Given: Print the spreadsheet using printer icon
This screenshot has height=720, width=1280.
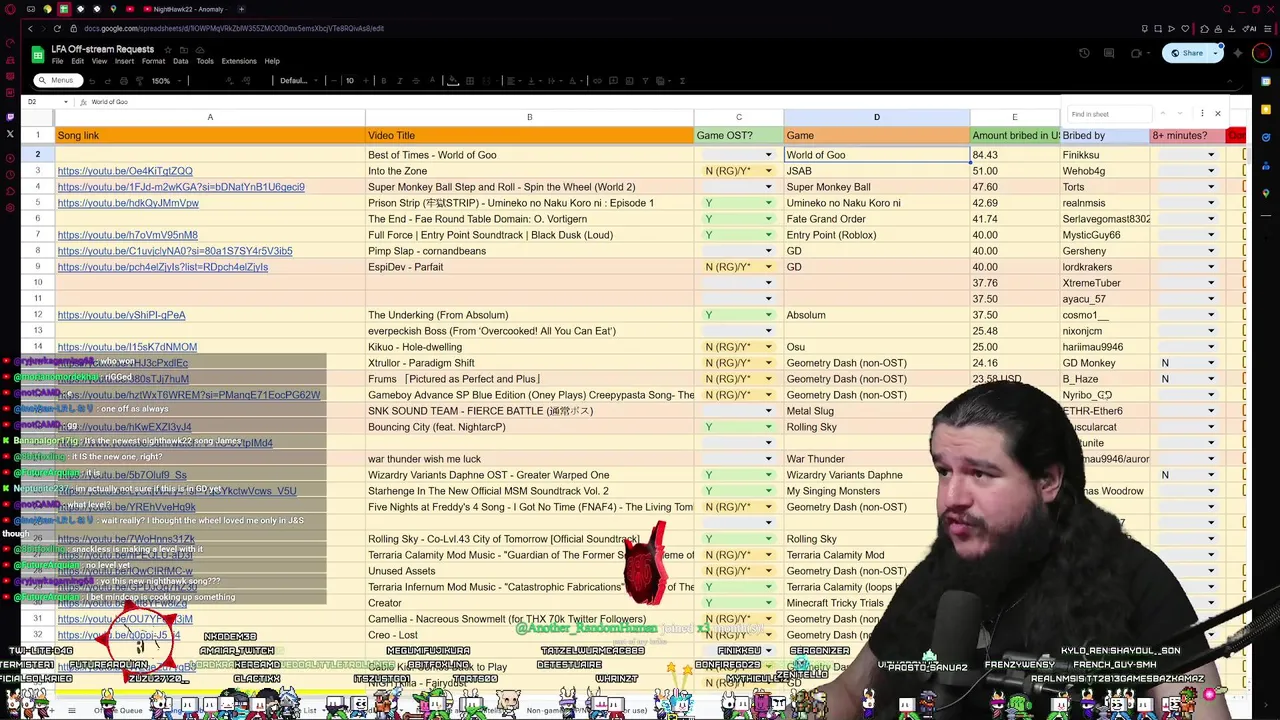Looking at the screenshot, I should click(x=124, y=80).
